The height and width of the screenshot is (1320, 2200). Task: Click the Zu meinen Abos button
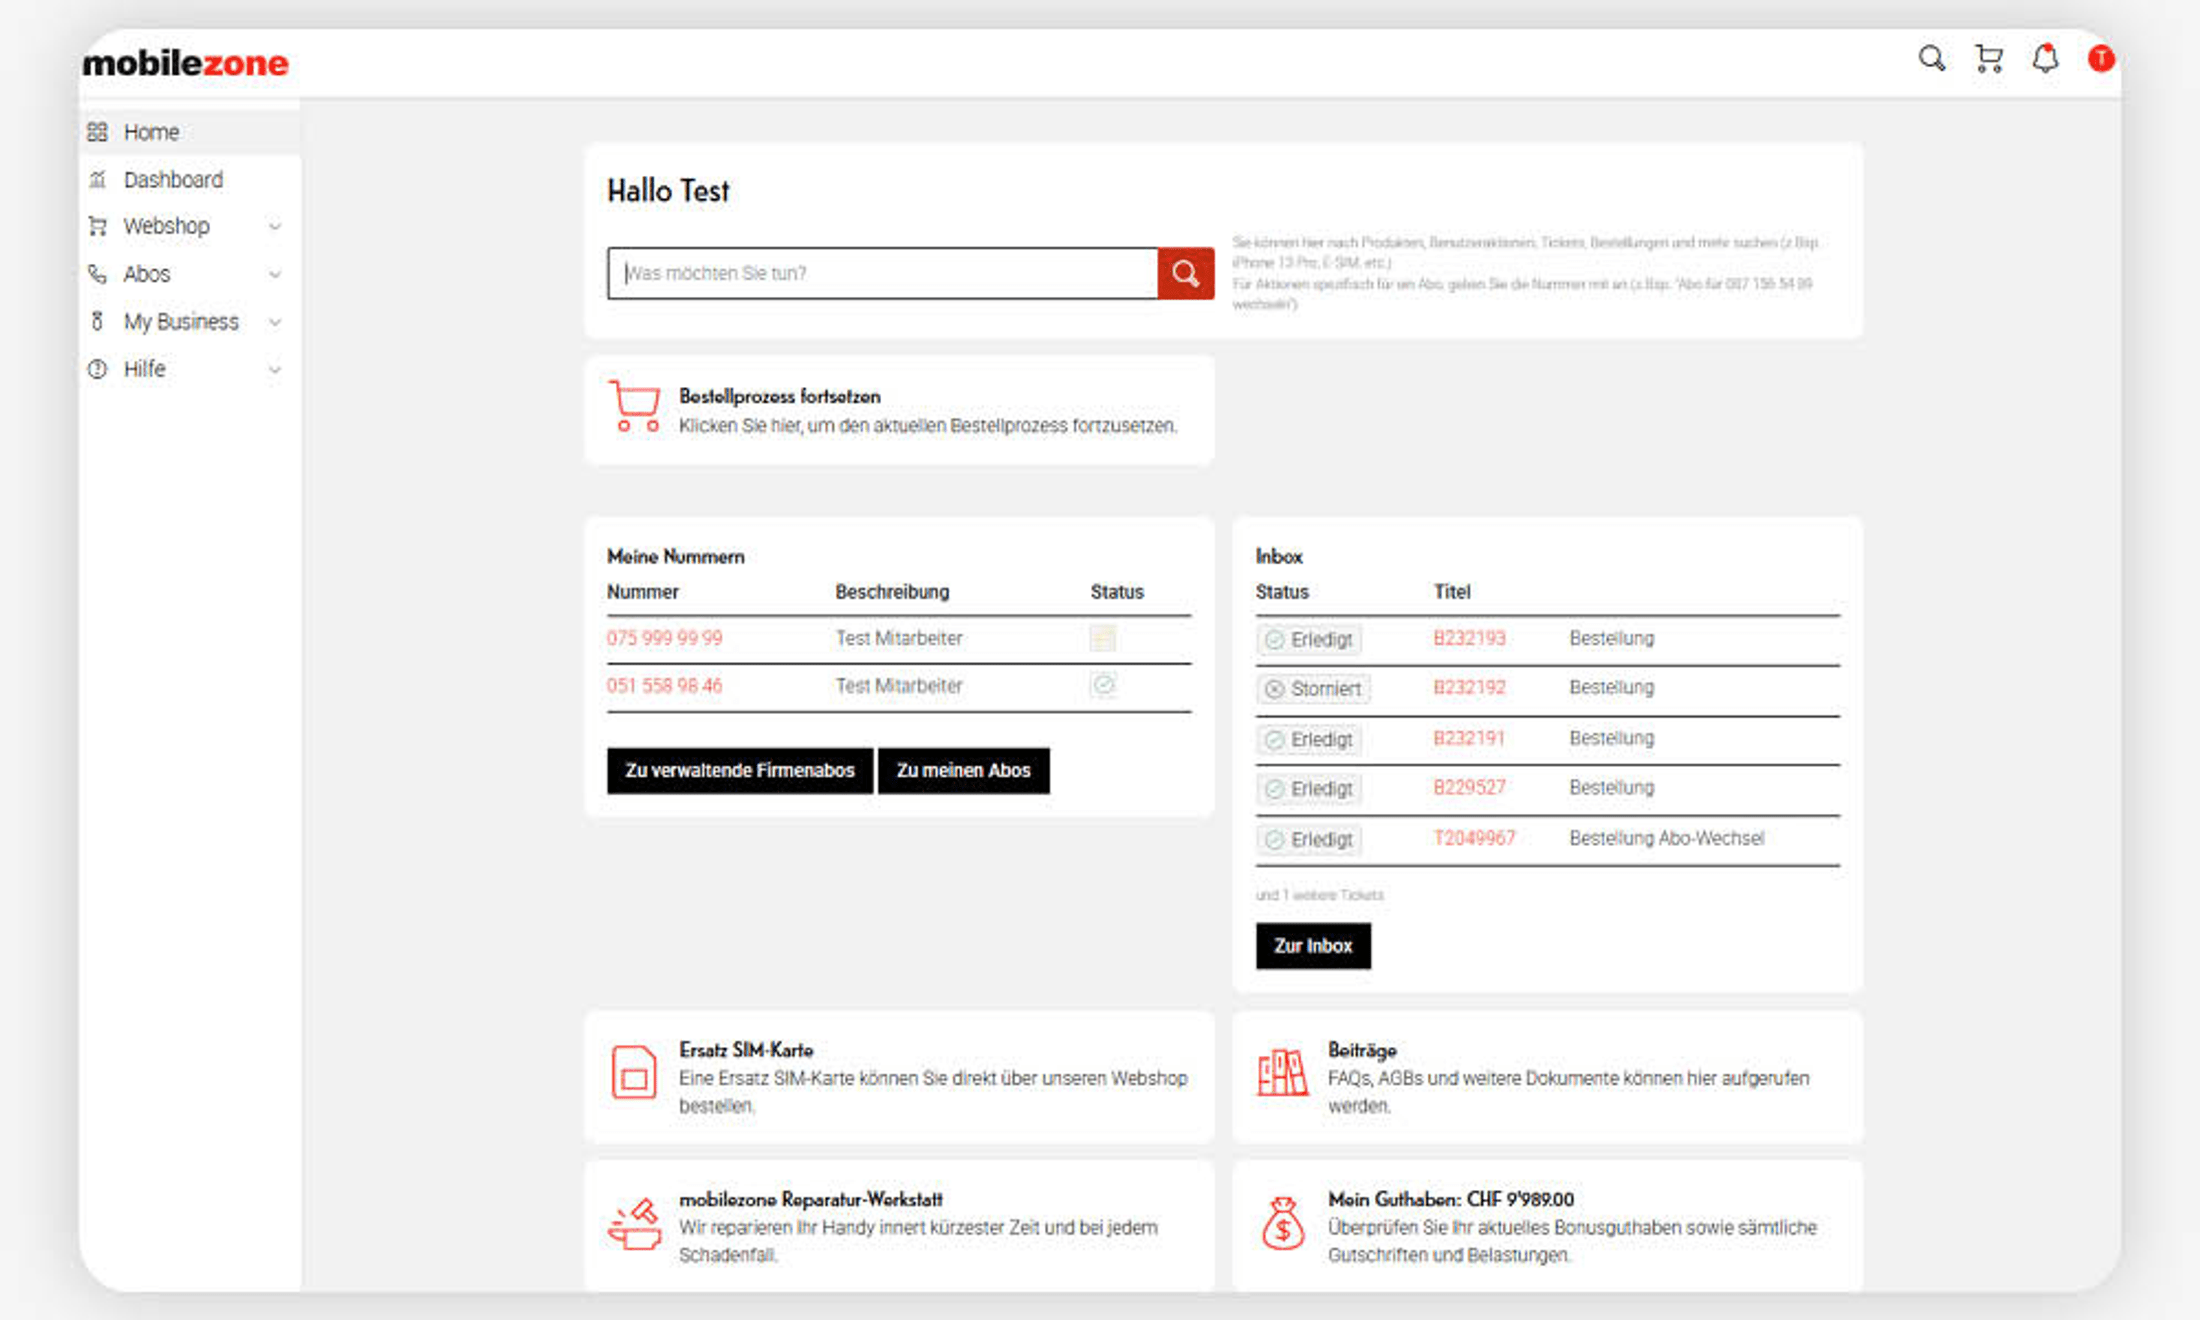[x=963, y=770]
